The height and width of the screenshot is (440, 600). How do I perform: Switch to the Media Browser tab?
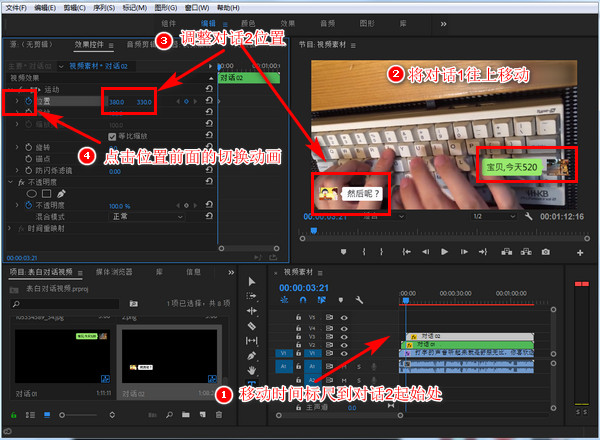click(x=114, y=272)
